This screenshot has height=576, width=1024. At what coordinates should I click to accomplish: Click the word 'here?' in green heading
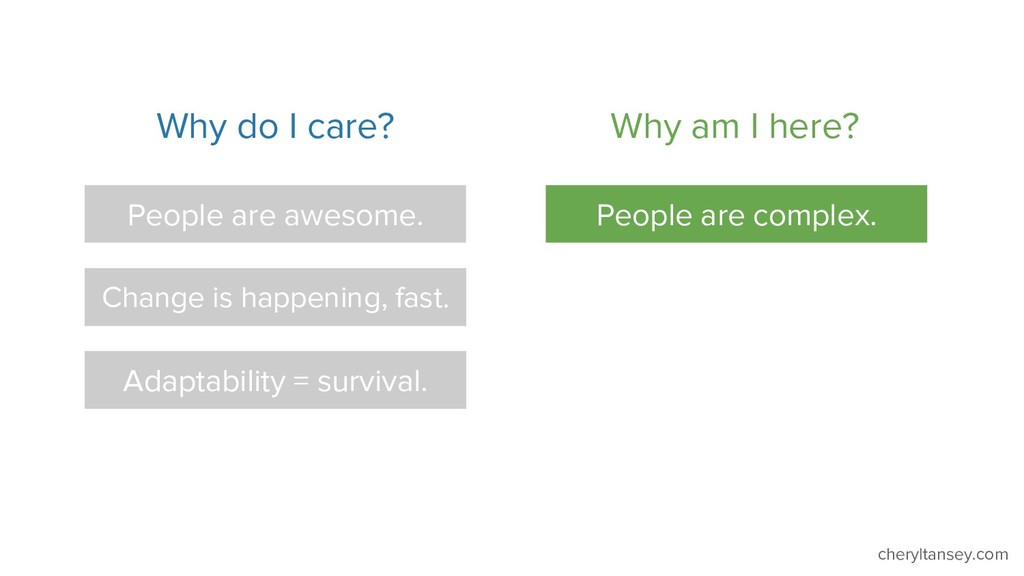pos(814,127)
